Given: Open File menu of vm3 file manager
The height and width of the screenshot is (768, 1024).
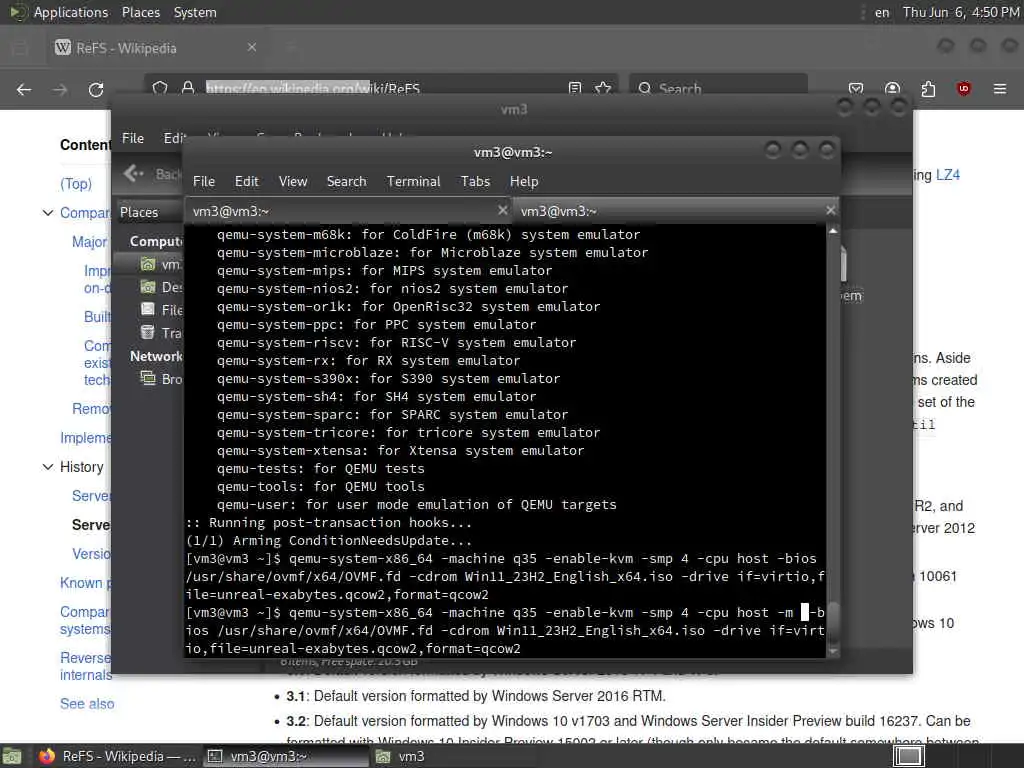Looking at the screenshot, I should tap(133, 138).
